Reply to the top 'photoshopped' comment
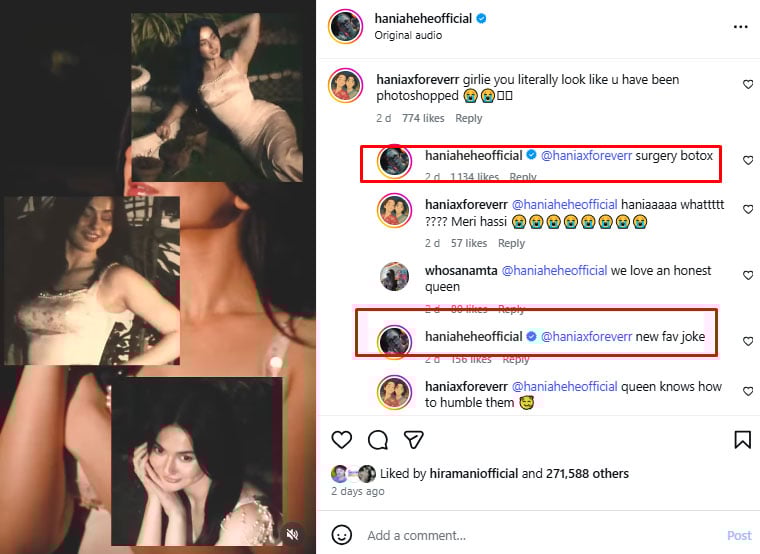Screen dimensions: 760x554 click(469, 118)
